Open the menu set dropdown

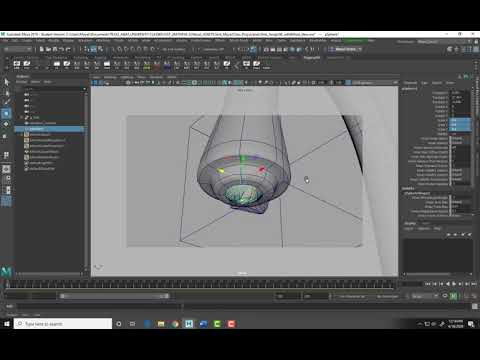[17, 49]
